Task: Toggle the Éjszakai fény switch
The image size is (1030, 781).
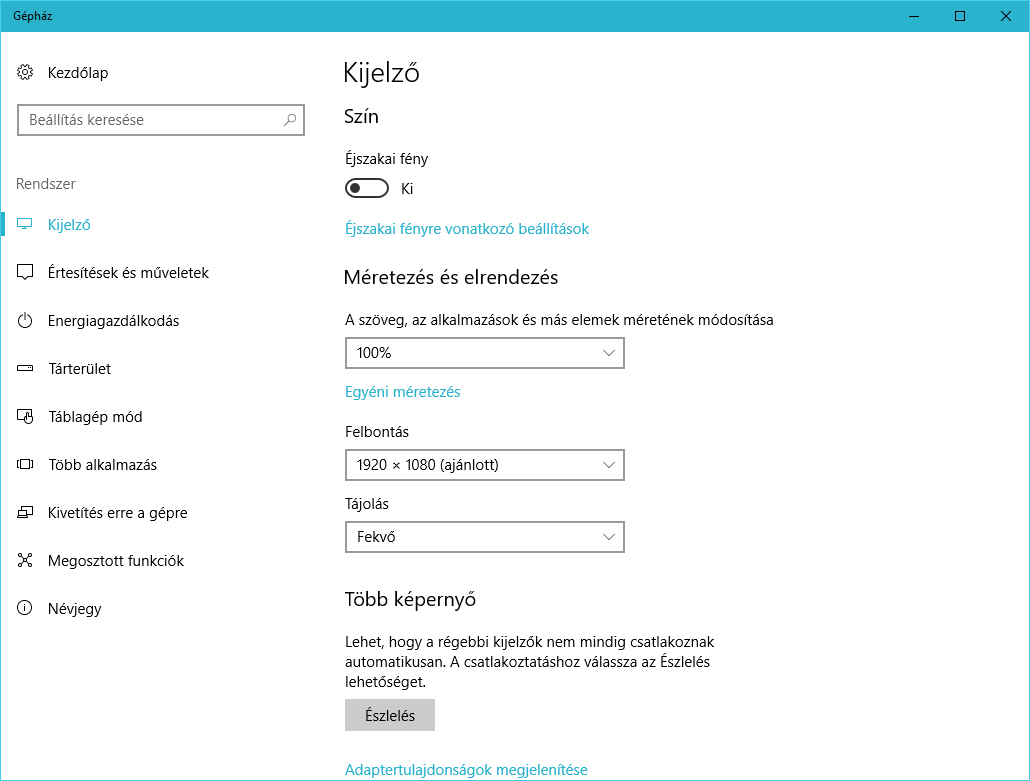Action: (x=367, y=189)
